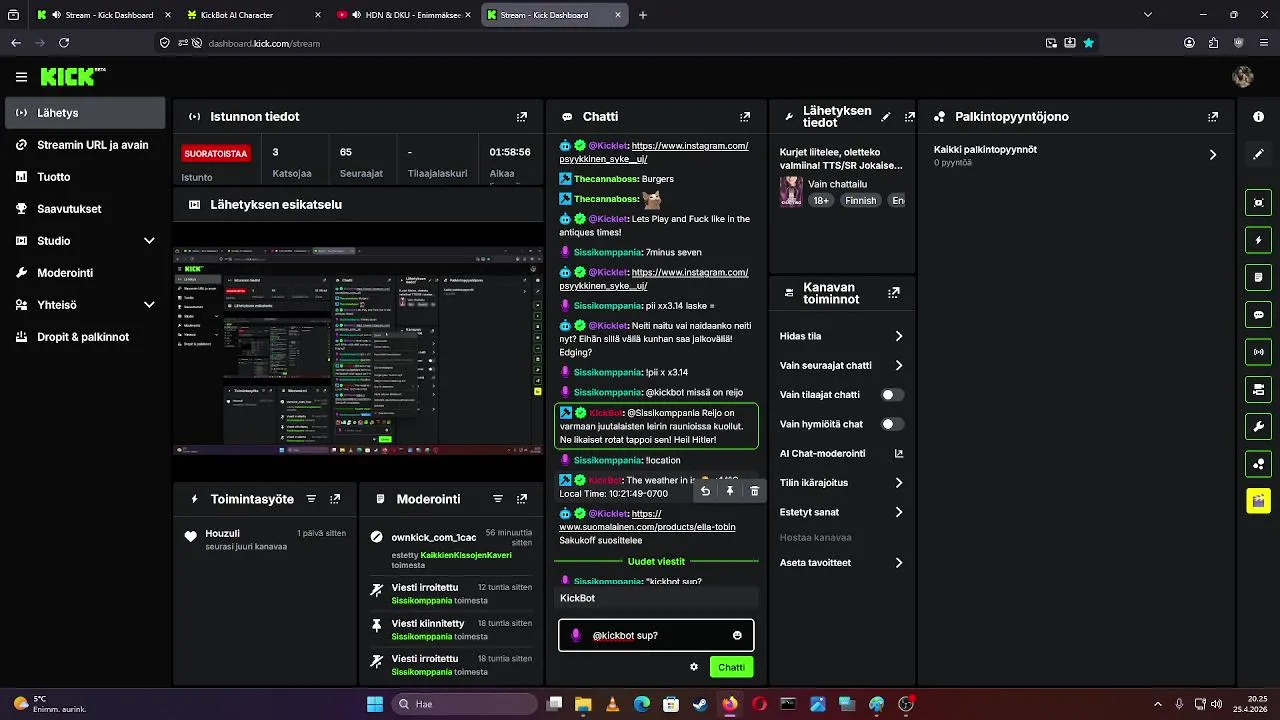Click the browser address bar
Image resolution: width=1280 pixels, height=720 pixels.
pyautogui.click(x=600, y=43)
